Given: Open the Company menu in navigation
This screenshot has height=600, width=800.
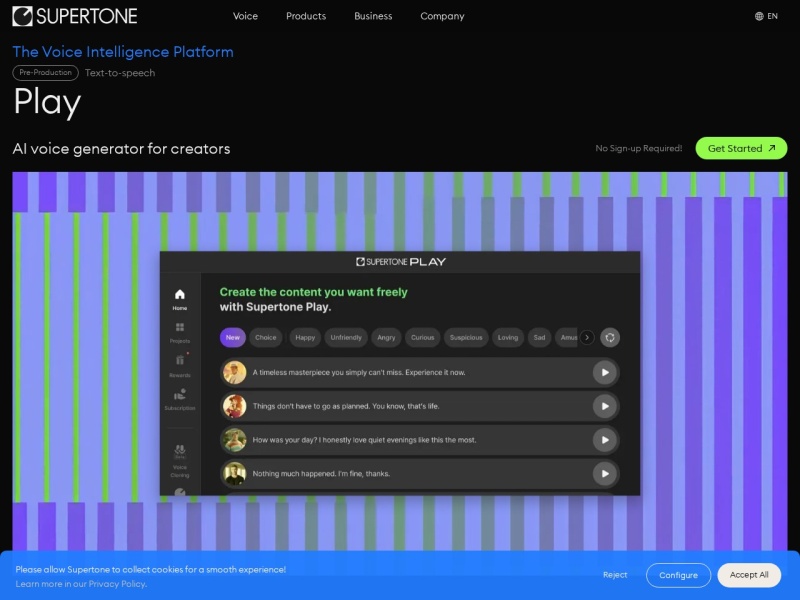Looking at the screenshot, I should coord(442,16).
